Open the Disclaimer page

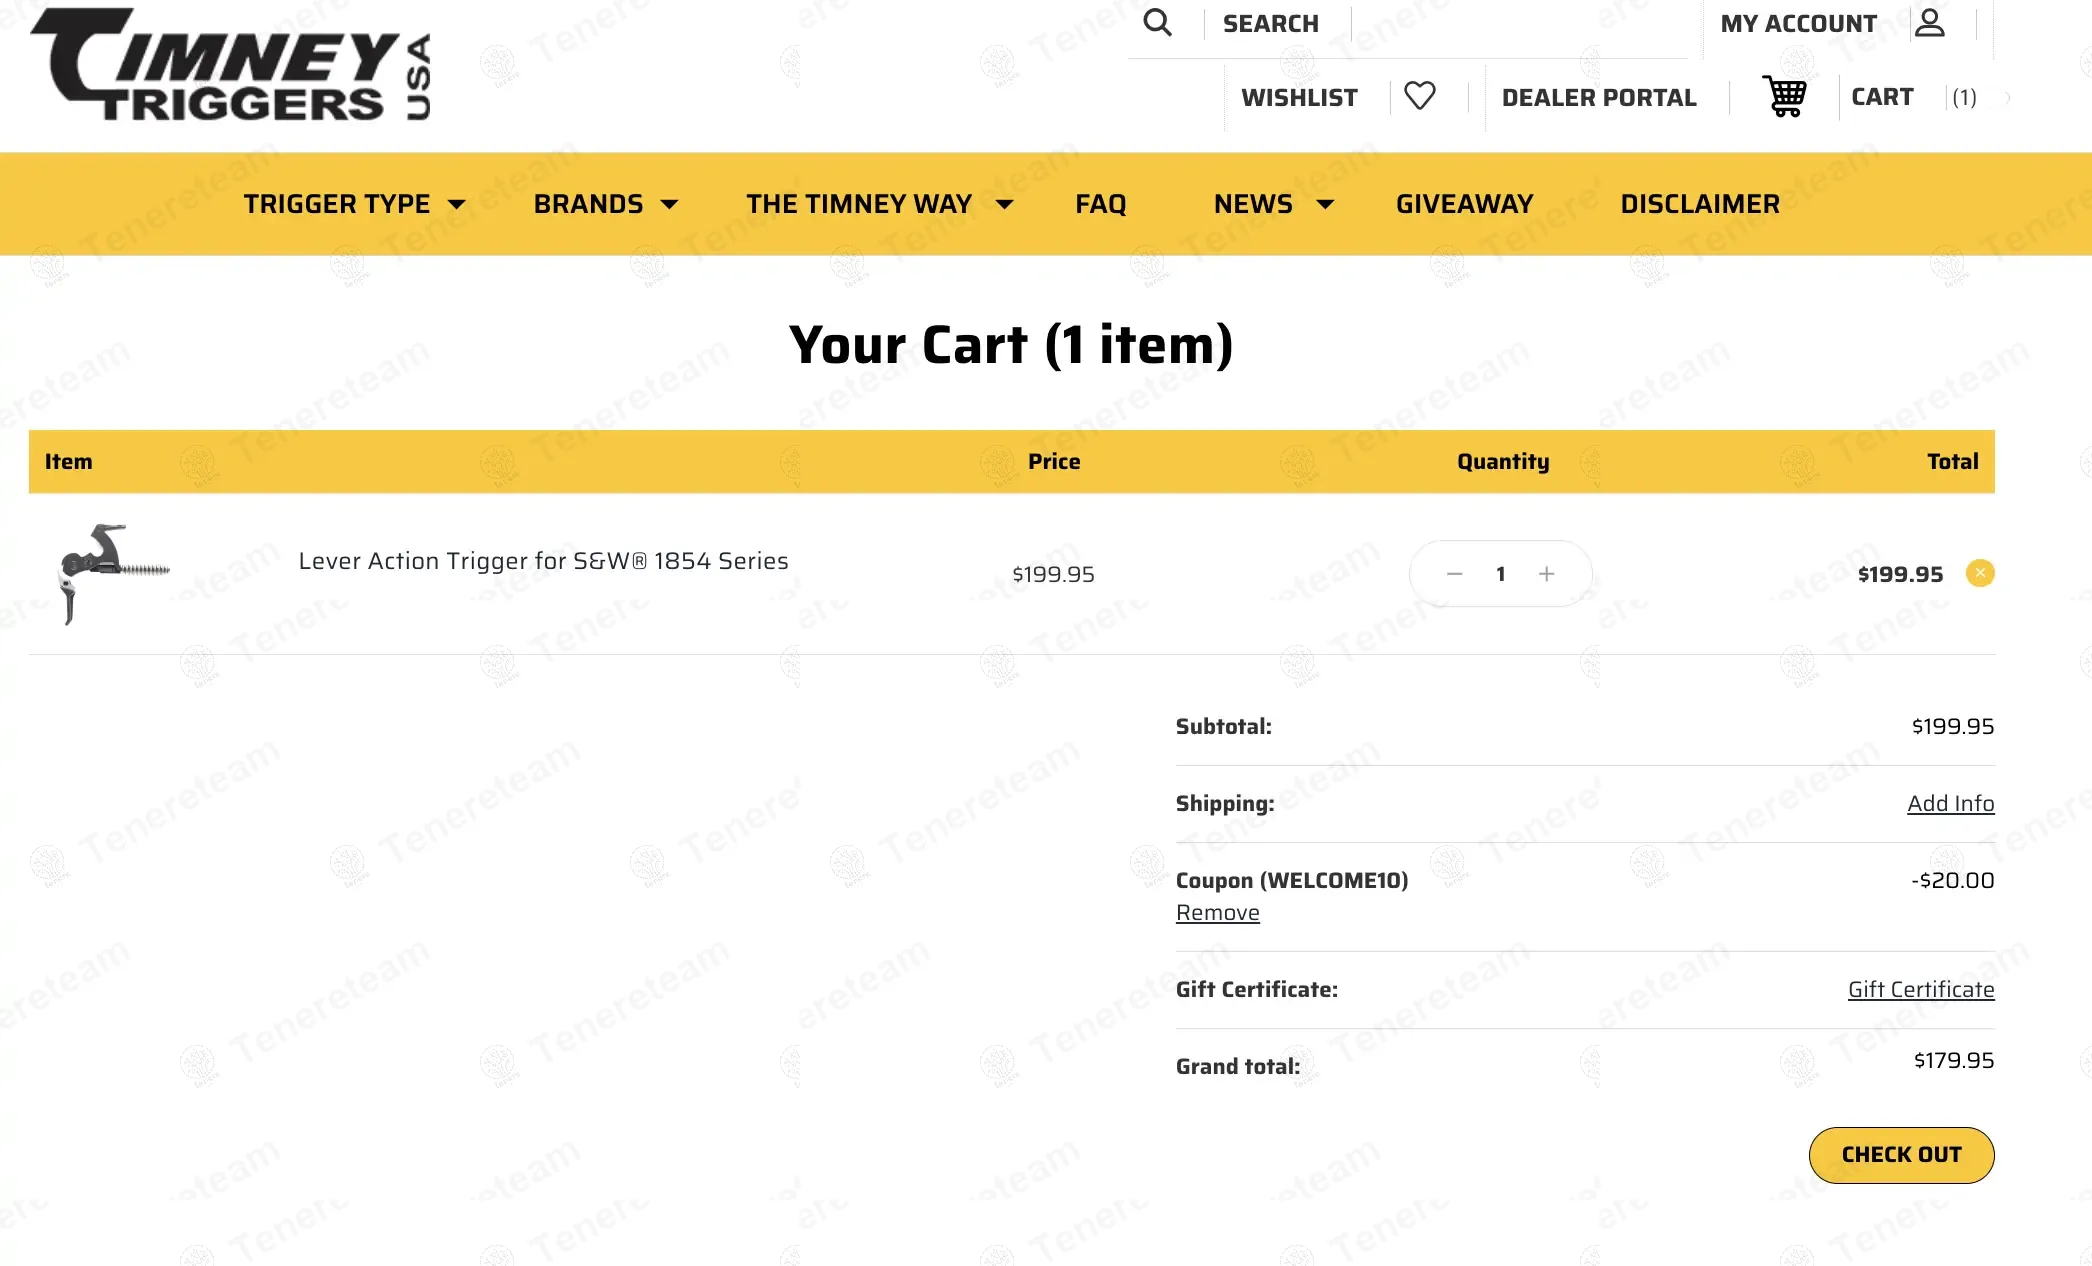click(1699, 204)
